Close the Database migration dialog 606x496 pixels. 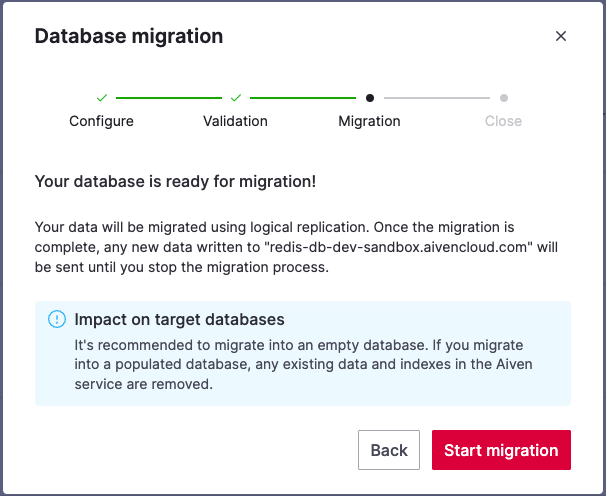point(561,36)
